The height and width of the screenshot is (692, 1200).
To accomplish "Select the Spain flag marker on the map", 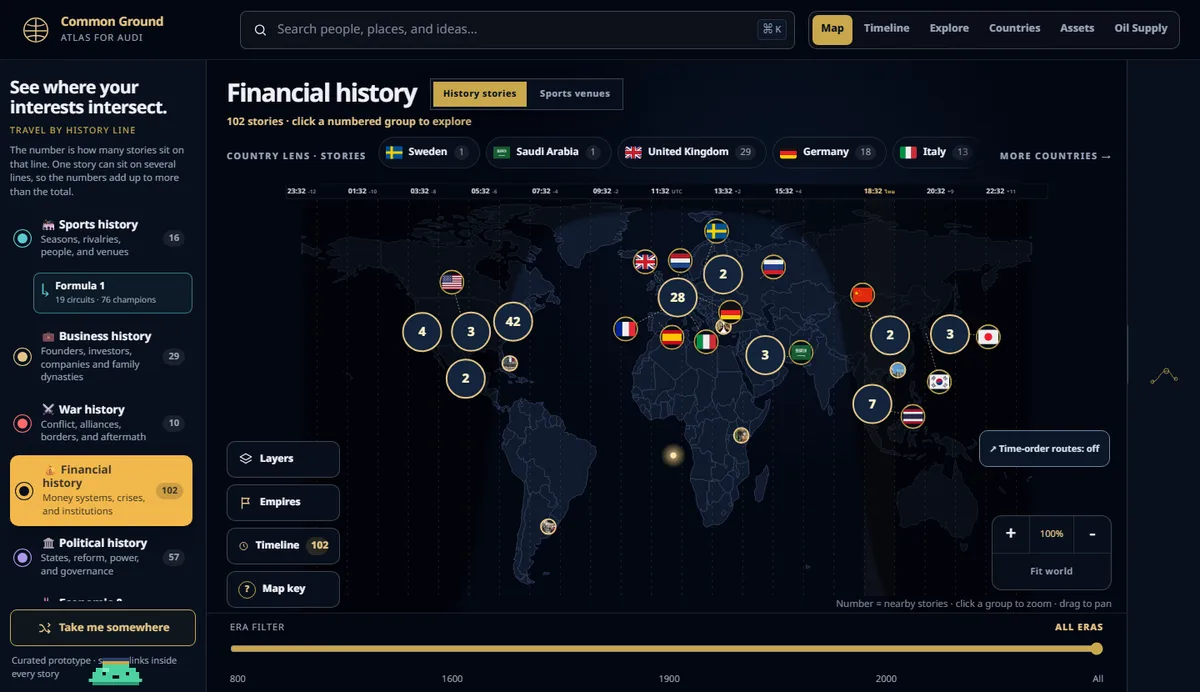I will tap(672, 337).
